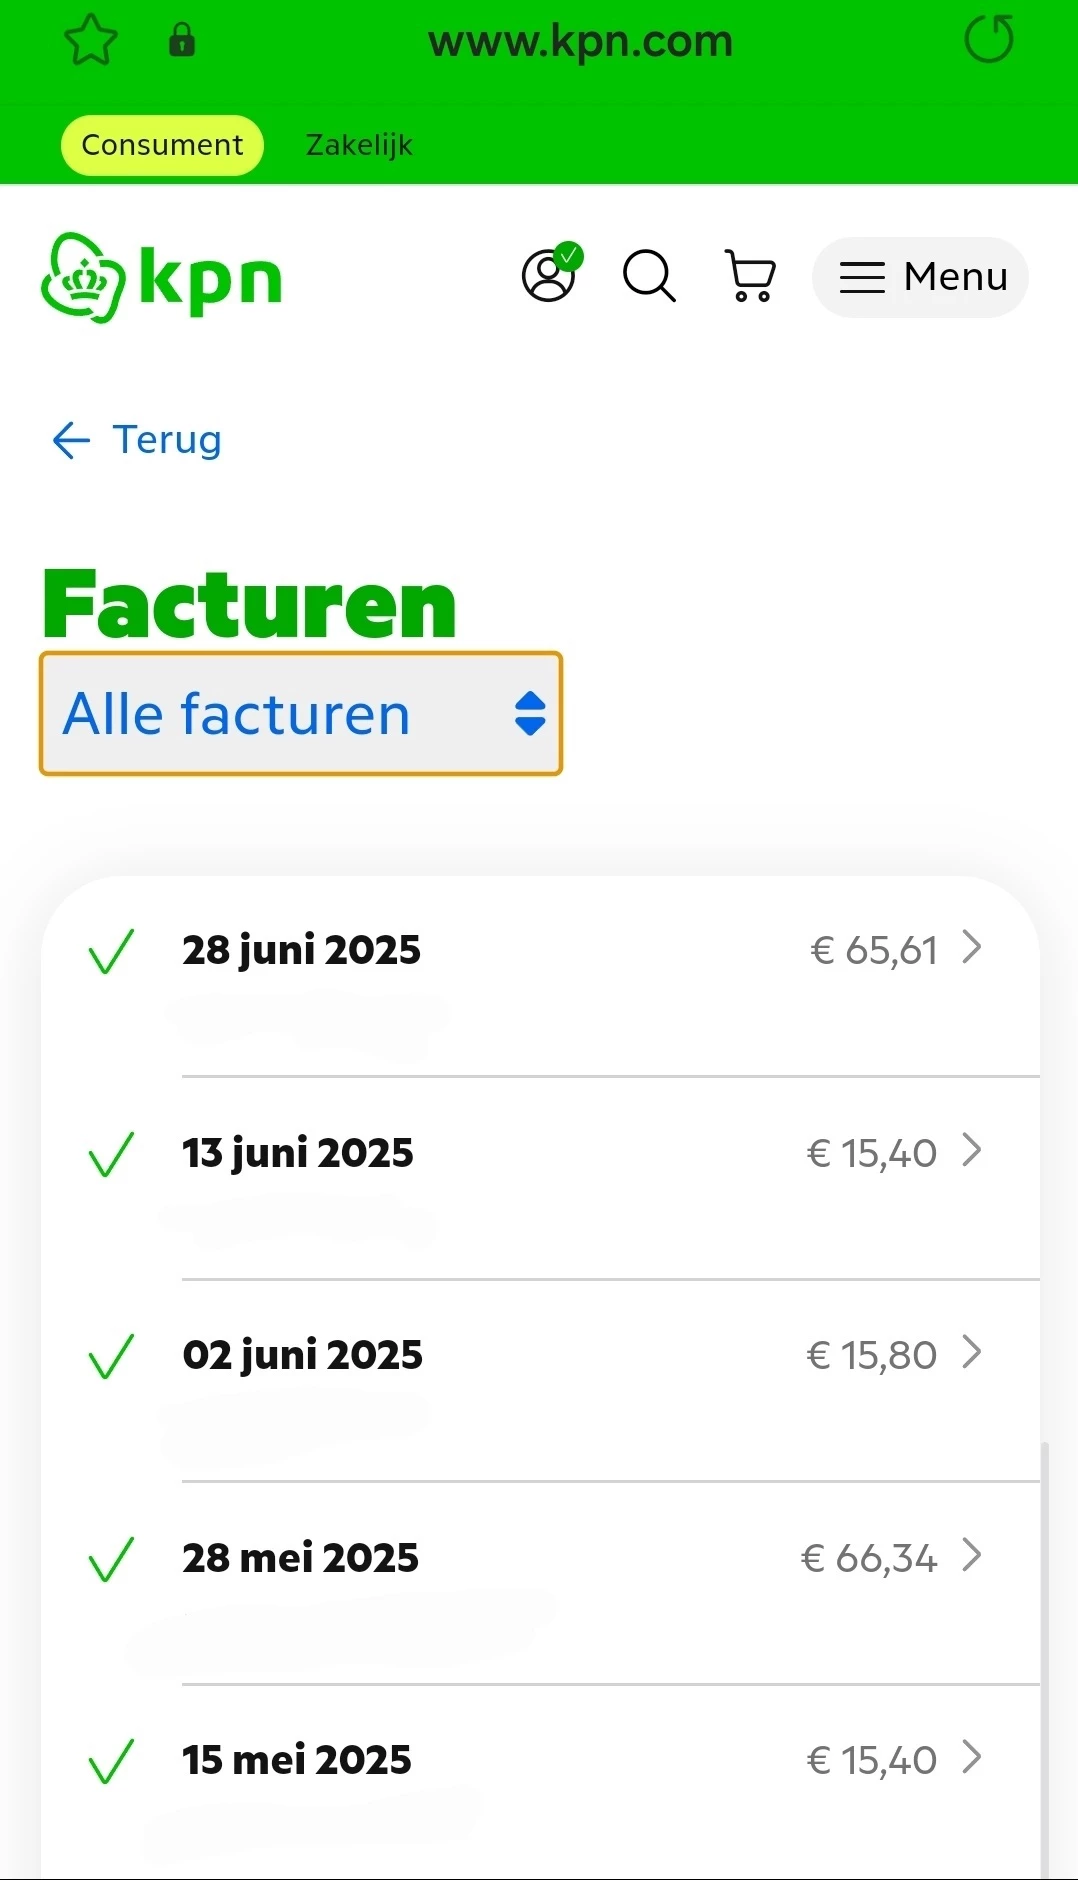
Task: Go to KPN homepage via logo
Action: coord(162,278)
